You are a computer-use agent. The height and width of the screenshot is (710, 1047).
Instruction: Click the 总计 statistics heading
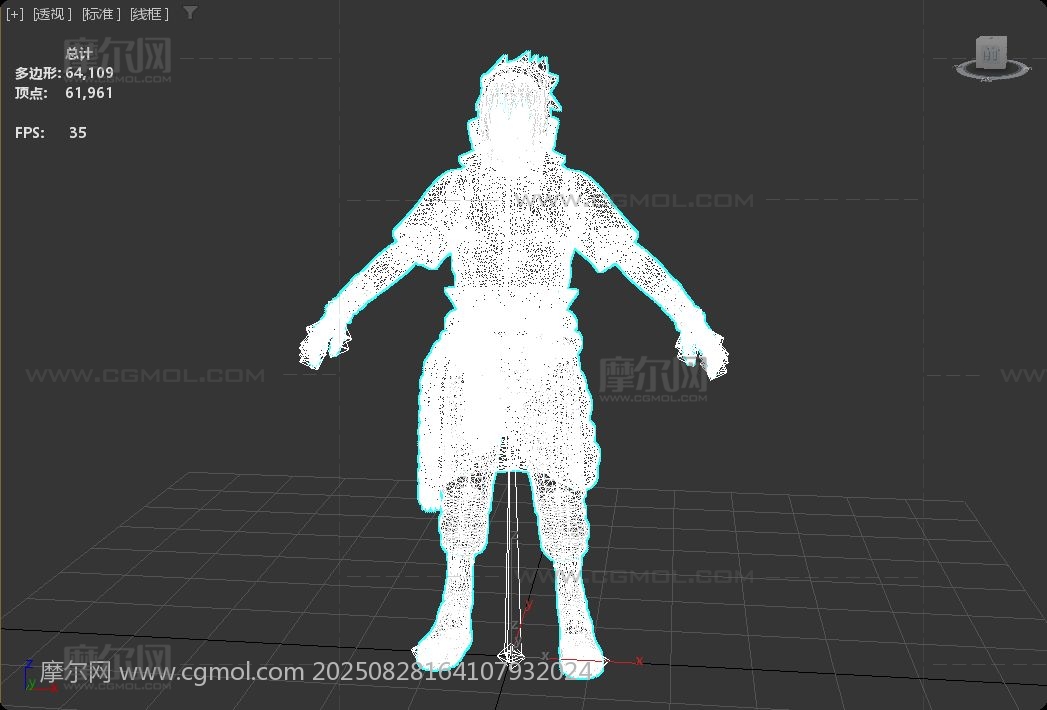pos(79,54)
